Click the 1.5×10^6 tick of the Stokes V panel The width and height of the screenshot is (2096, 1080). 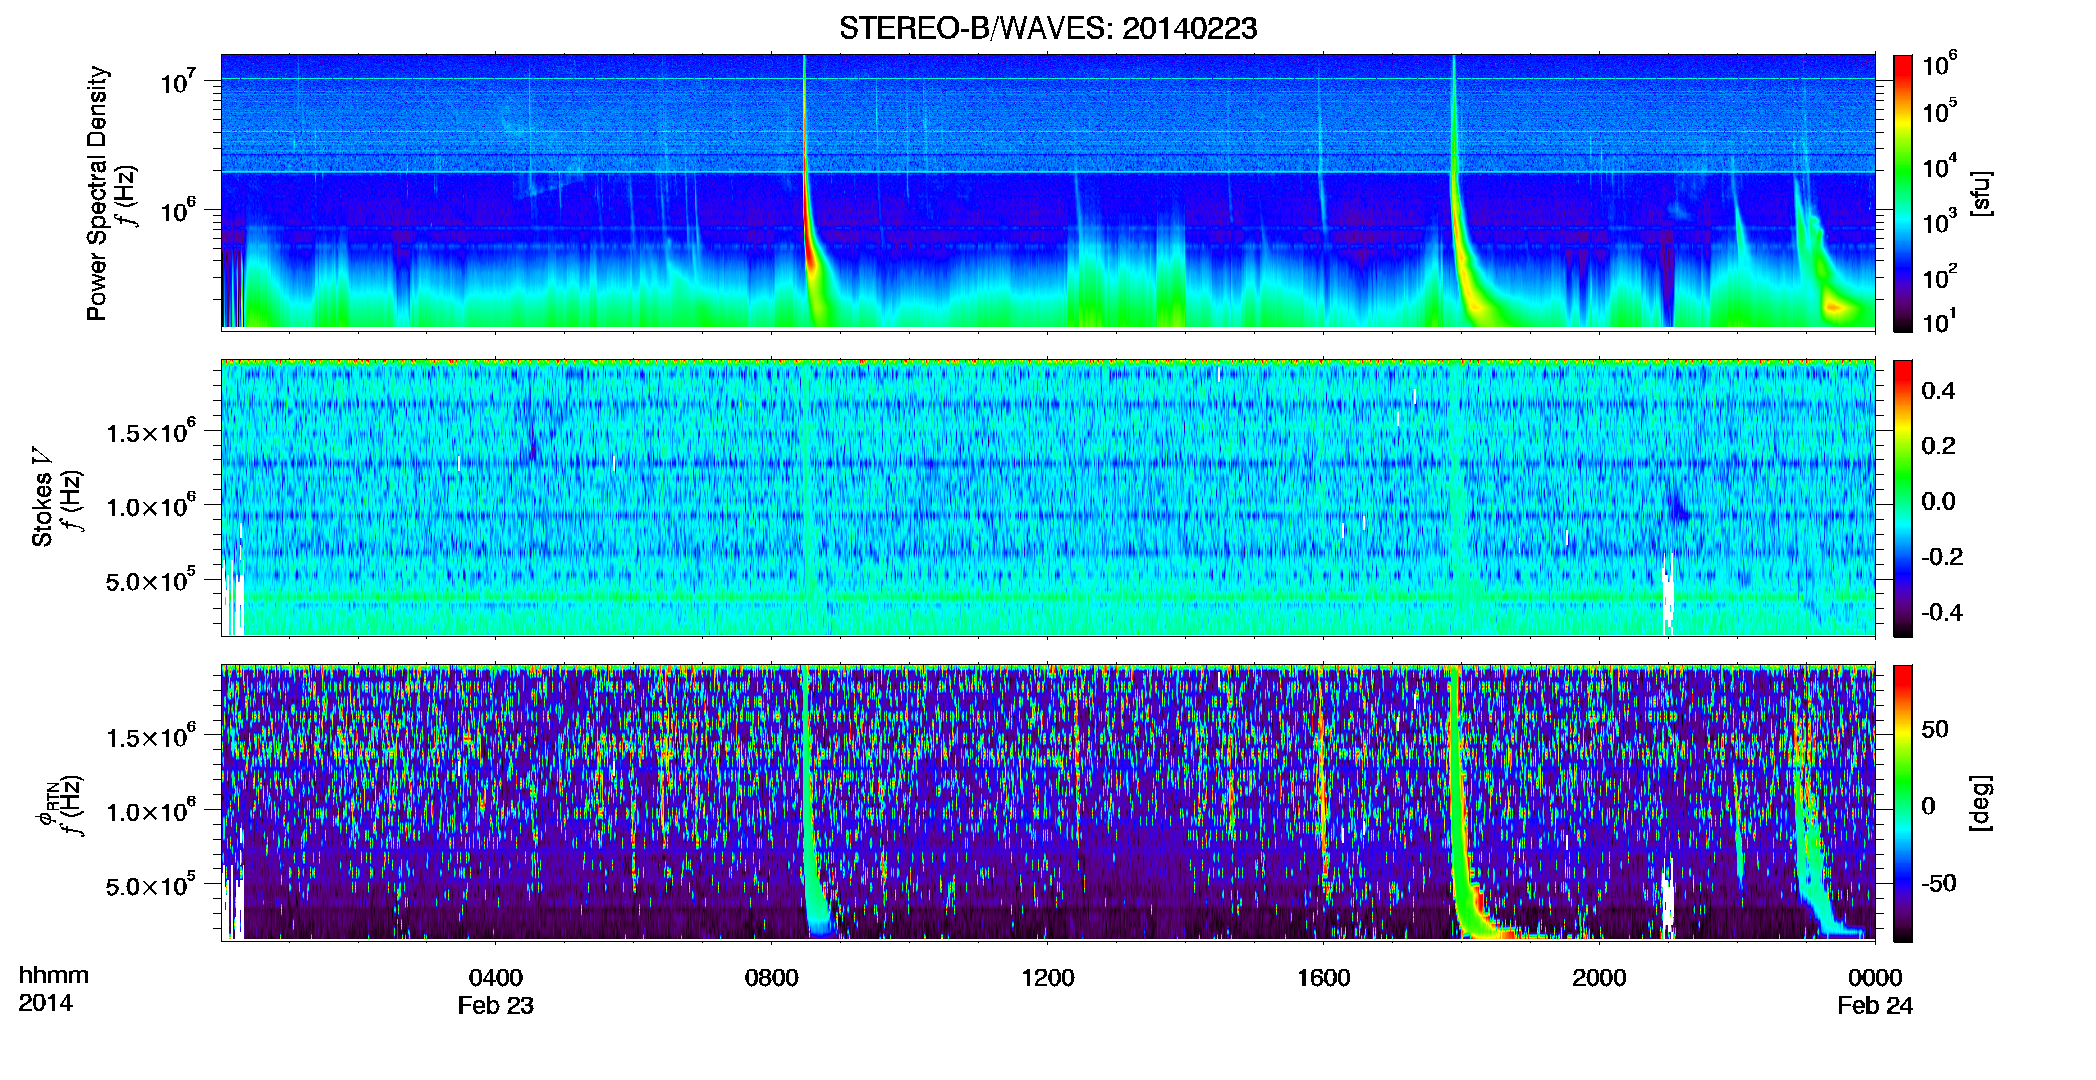tap(151, 432)
